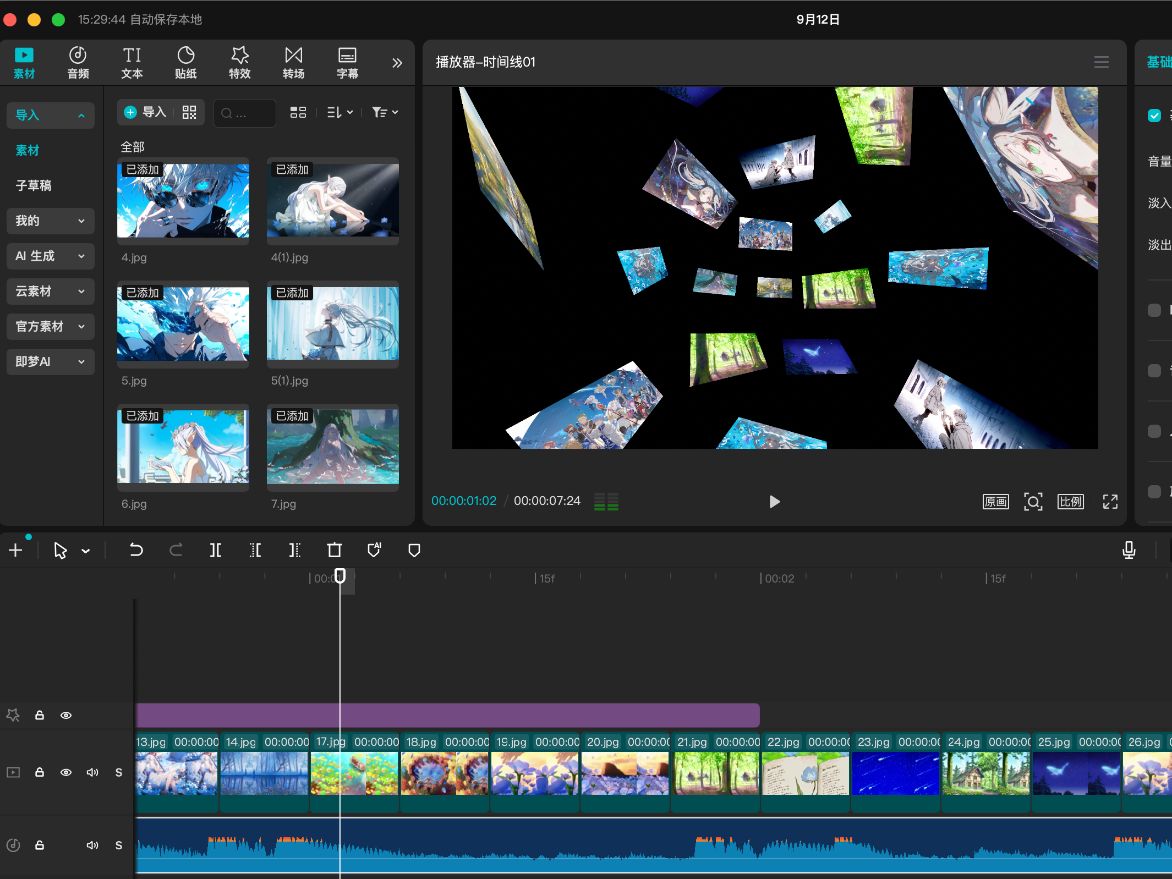Click the current timecode 00:00:01:02
Viewport: 1172px width, 879px height.
[463, 501]
